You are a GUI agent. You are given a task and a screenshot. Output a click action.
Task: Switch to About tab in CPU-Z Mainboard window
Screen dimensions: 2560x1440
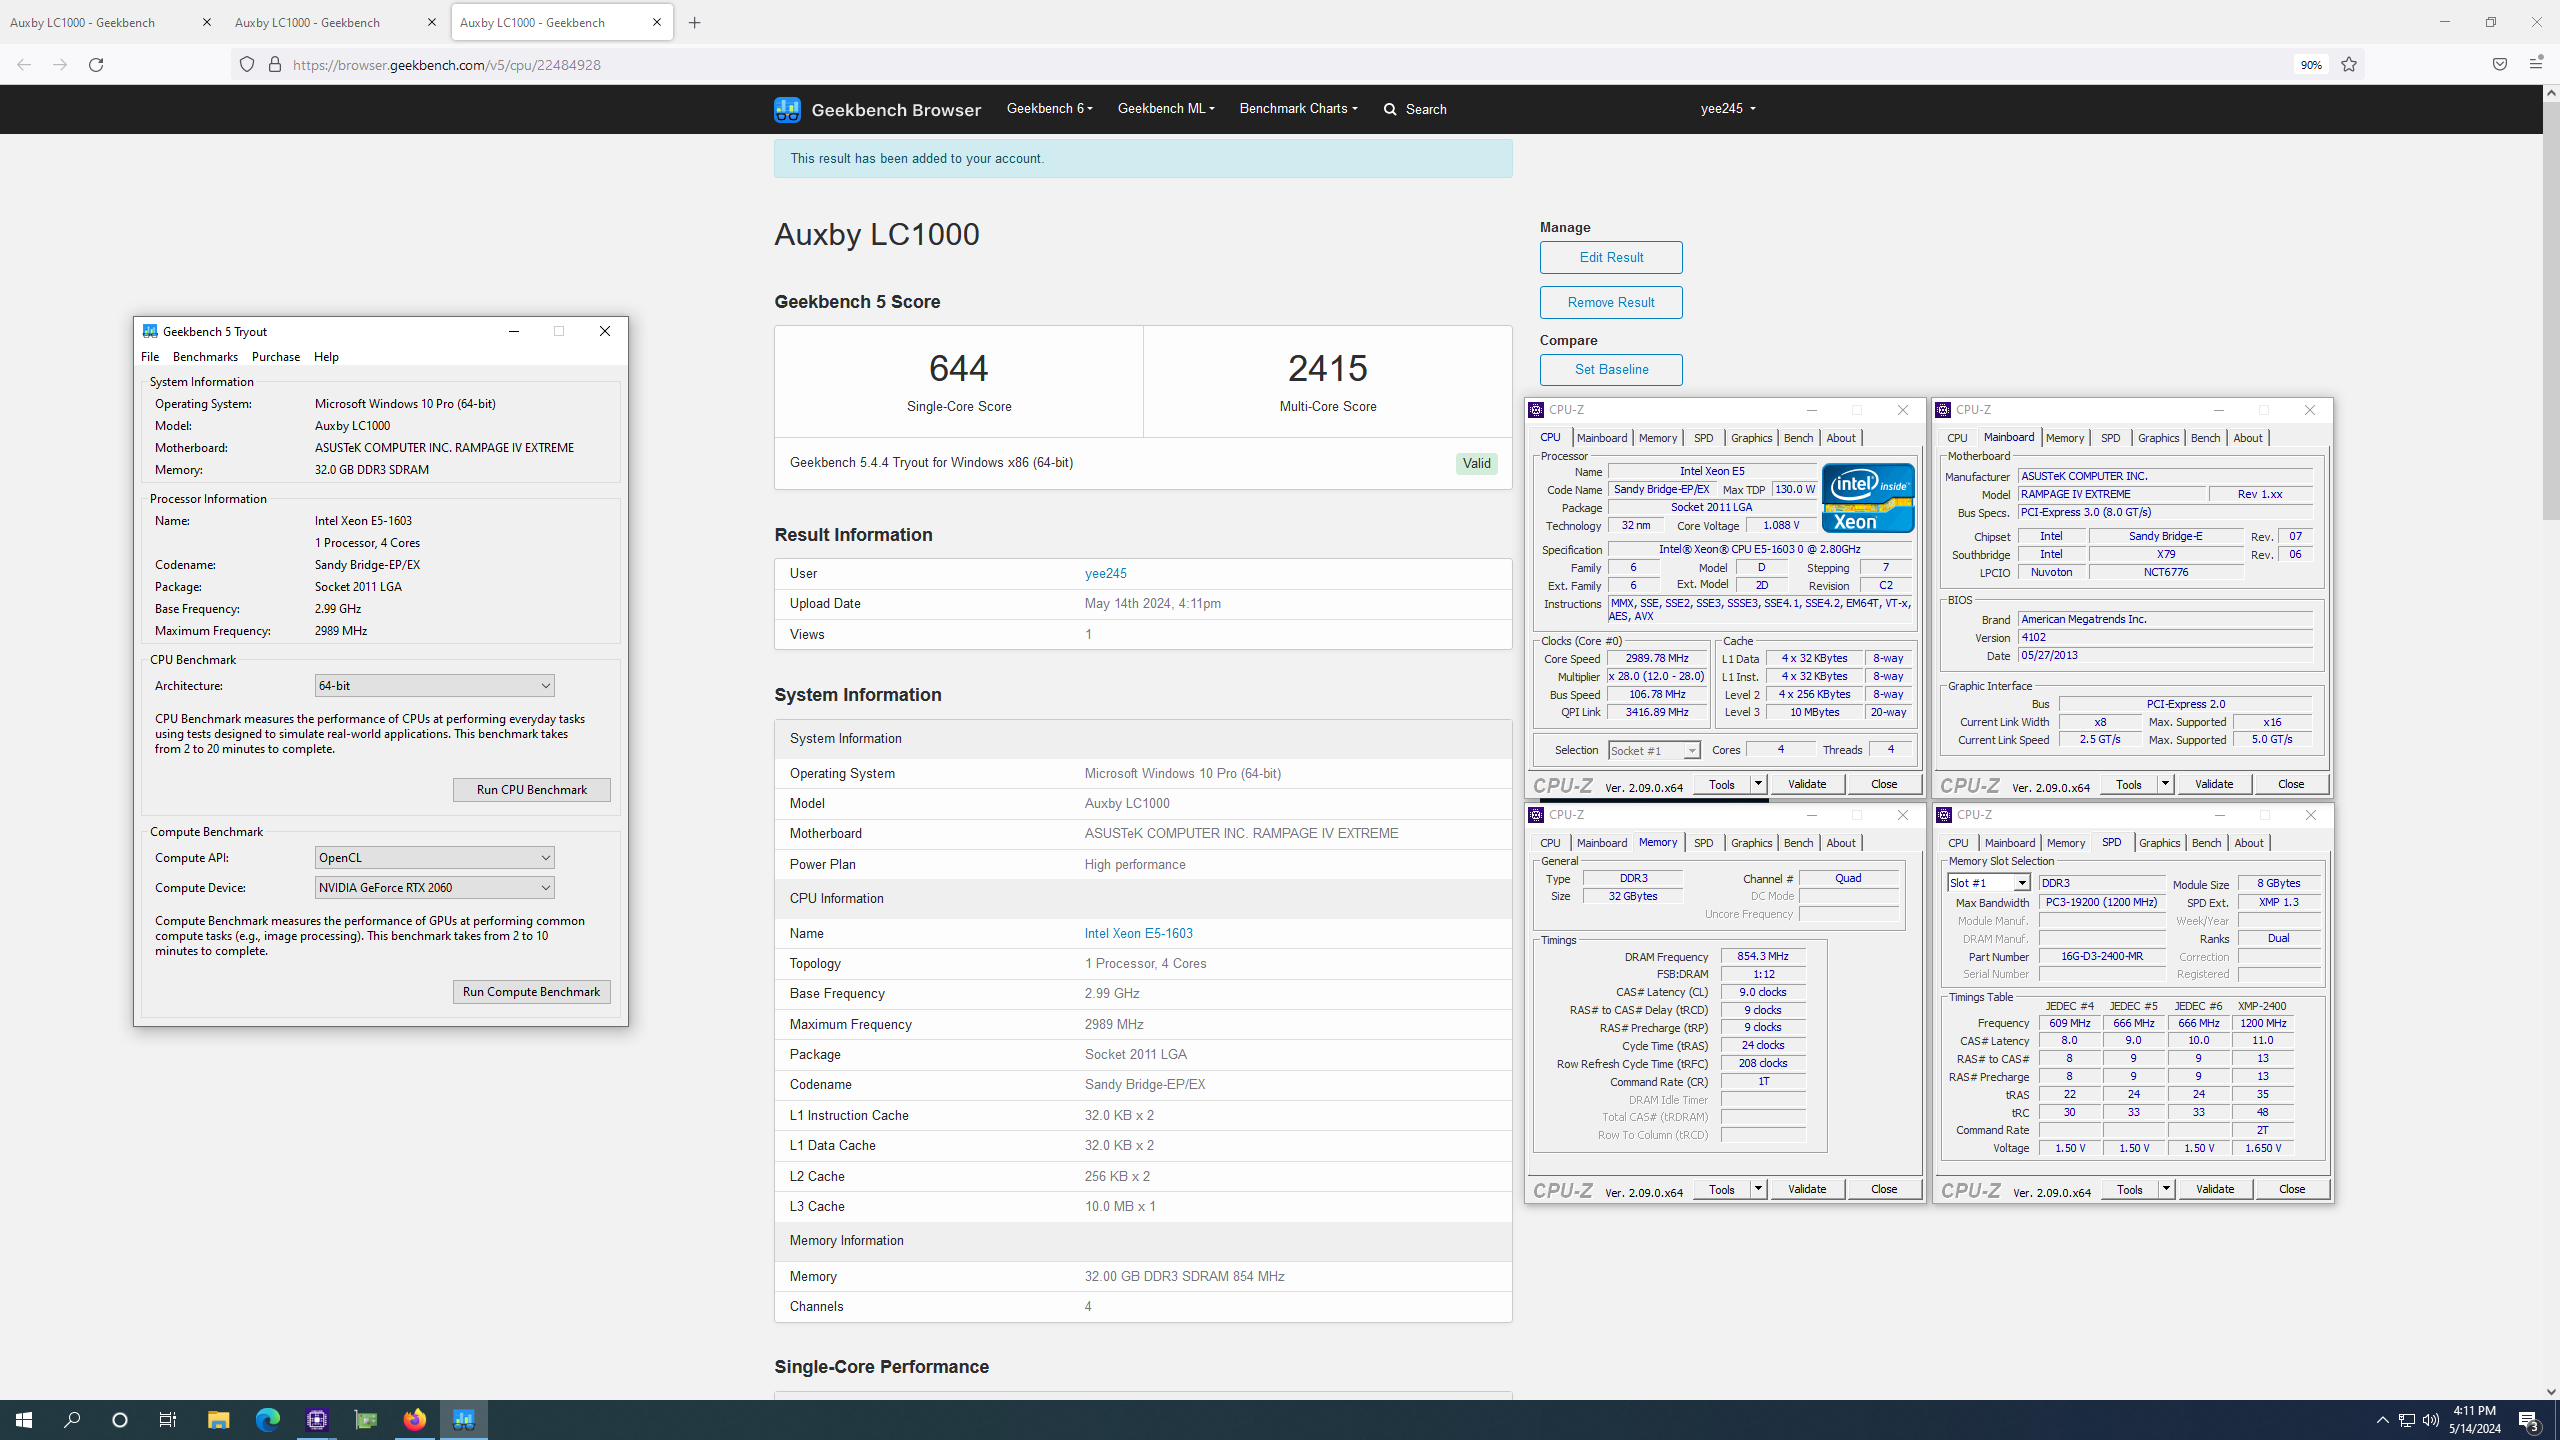click(x=2247, y=438)
